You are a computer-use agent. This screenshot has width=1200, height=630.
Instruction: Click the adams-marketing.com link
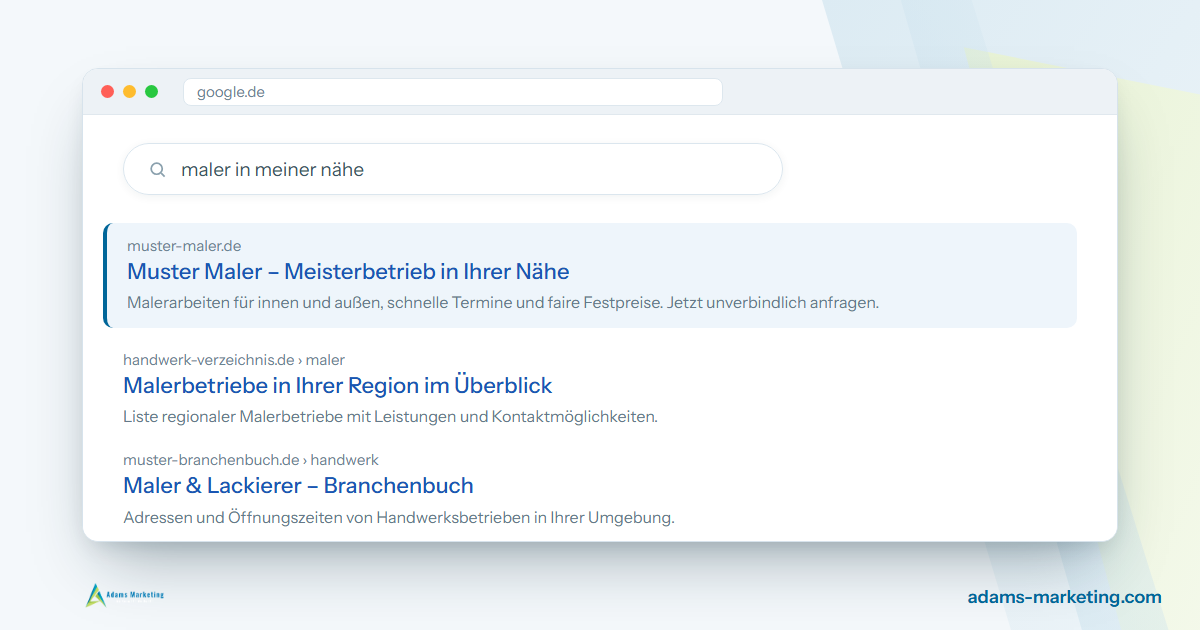click(x=1065, y=597)
